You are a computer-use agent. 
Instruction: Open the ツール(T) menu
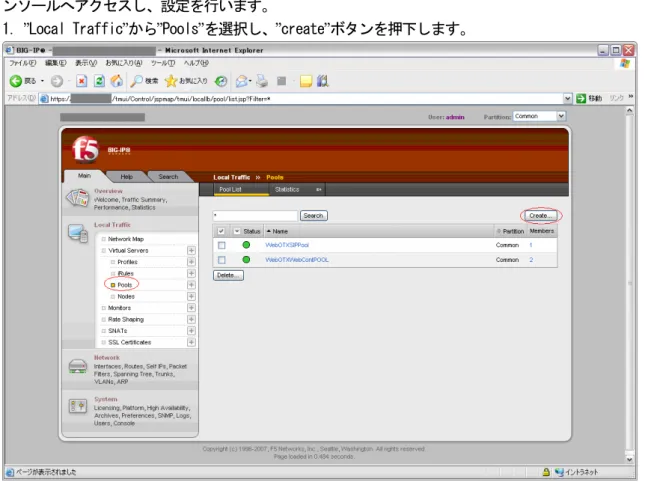click(x=162, y=63)
